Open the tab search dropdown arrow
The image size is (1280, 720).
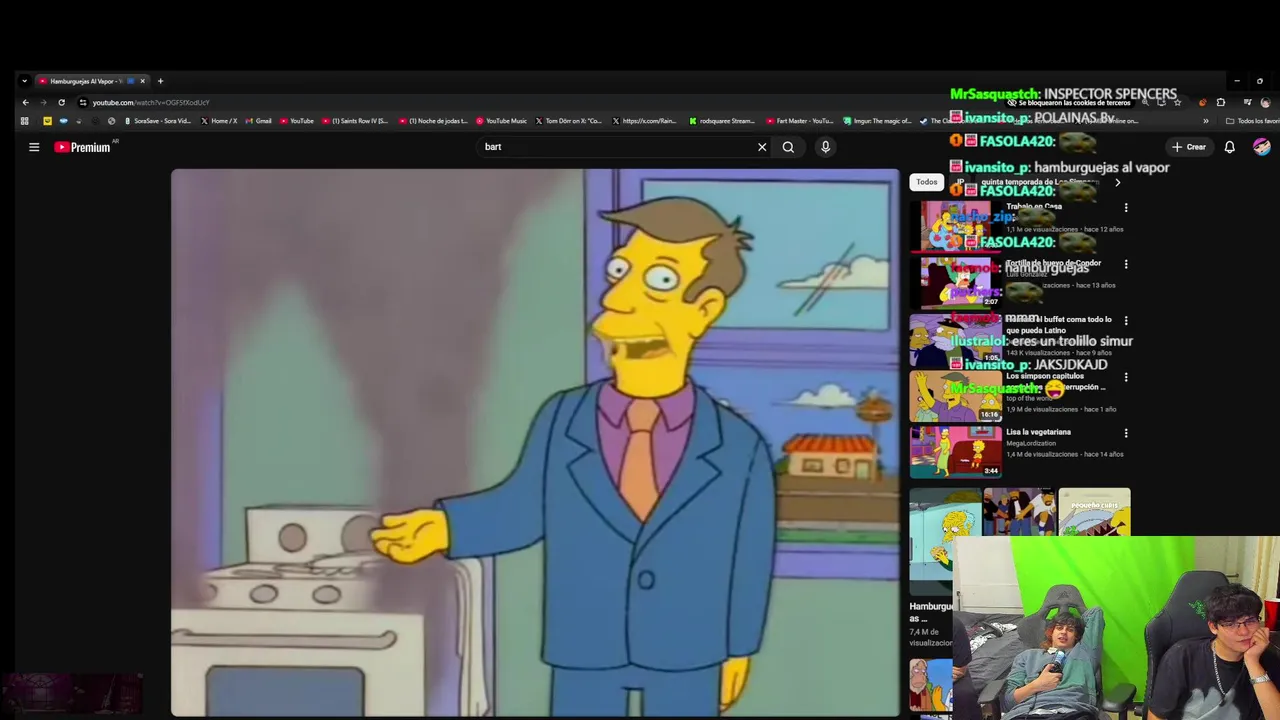coord(24,81)
